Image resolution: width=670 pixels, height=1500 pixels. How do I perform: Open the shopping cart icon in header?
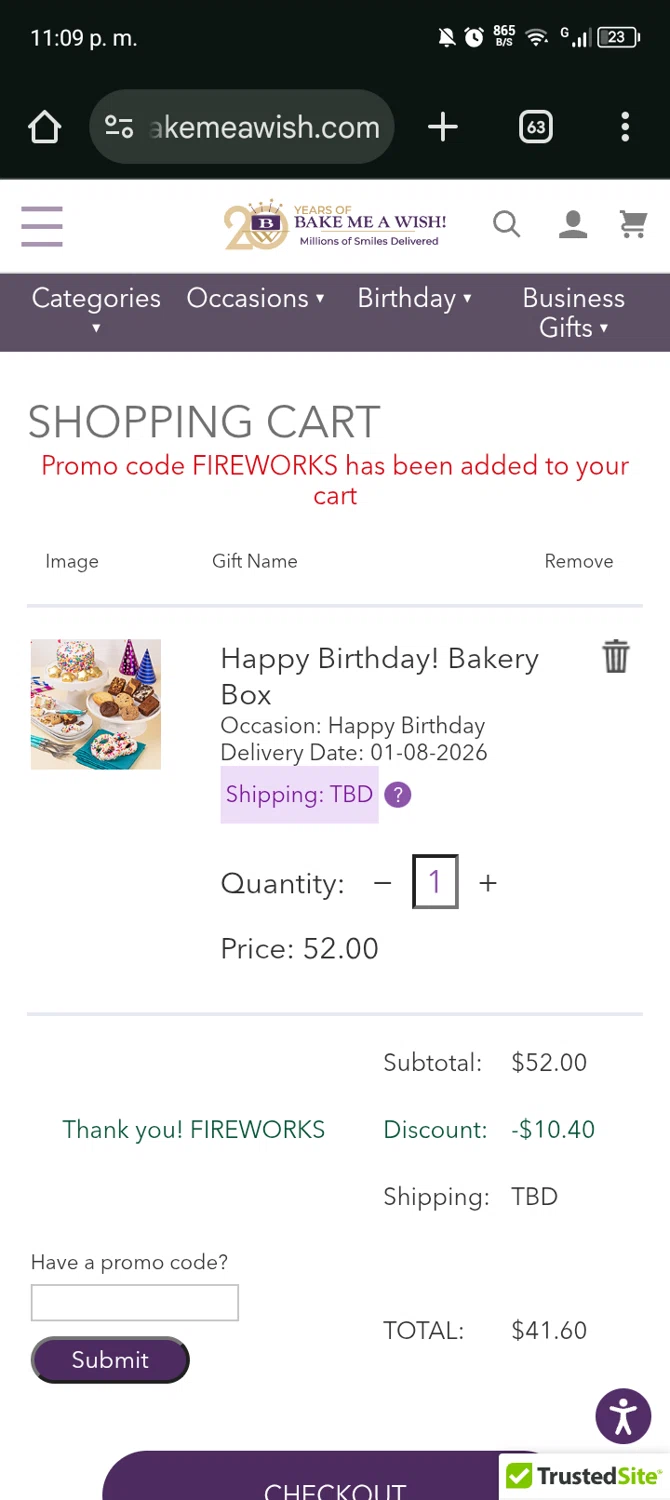(633, 225)
